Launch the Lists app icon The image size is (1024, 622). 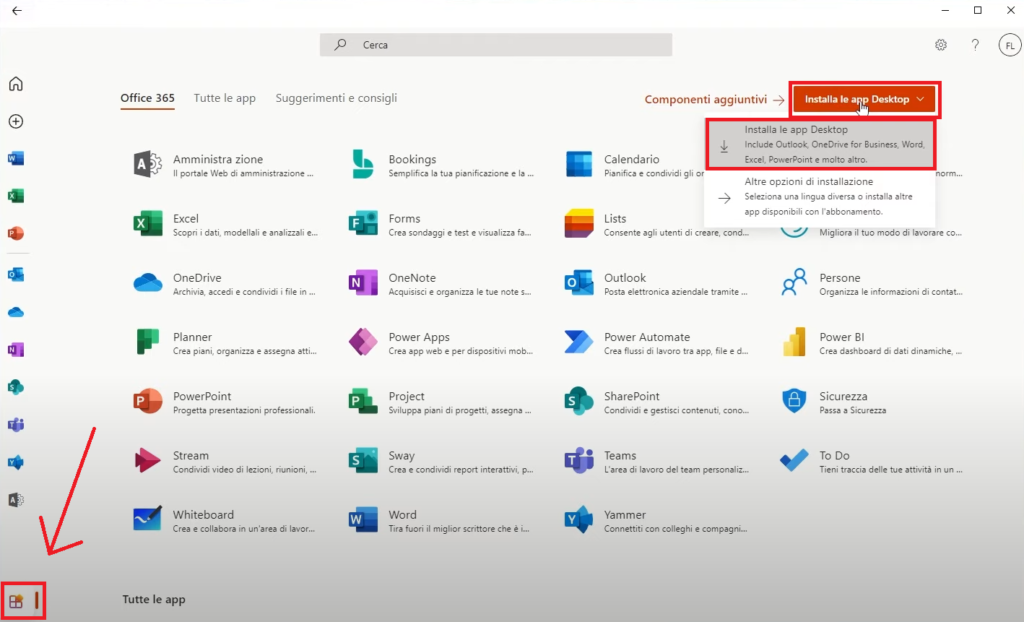(x=579, y=223)
